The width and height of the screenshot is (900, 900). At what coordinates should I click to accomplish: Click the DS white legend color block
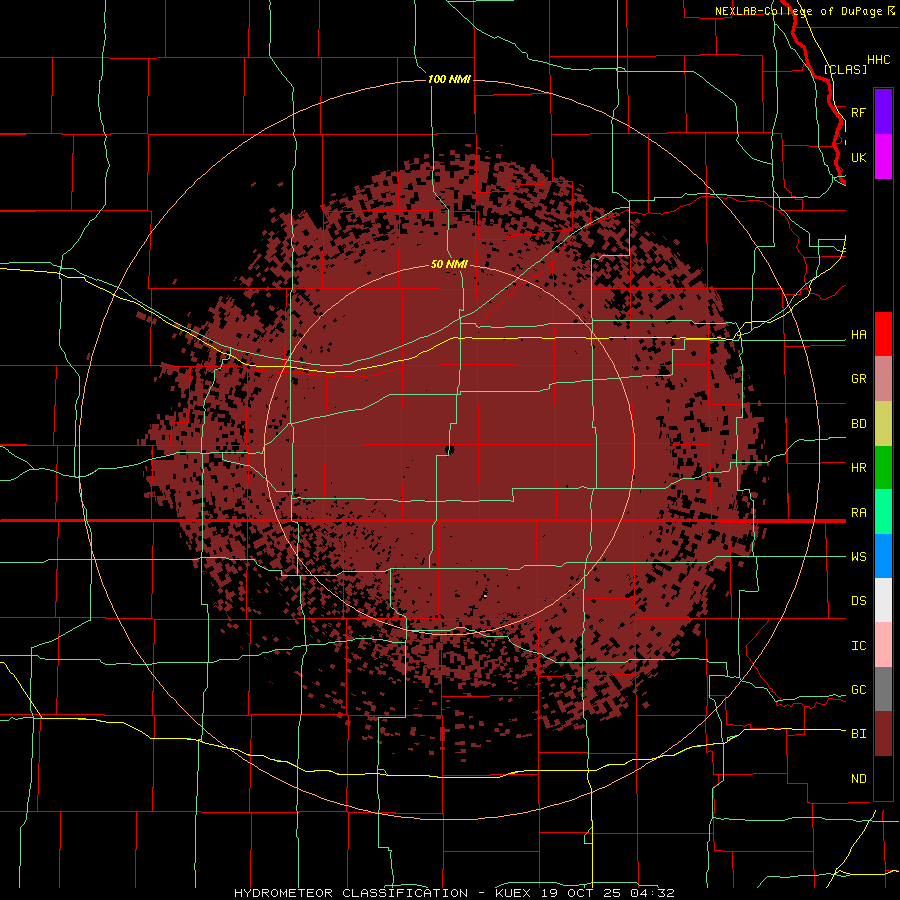(883, 600)
